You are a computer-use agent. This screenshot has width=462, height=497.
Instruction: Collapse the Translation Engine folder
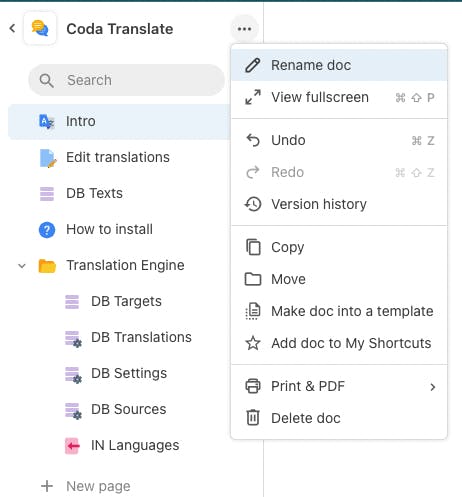click(x=22, y=266)
